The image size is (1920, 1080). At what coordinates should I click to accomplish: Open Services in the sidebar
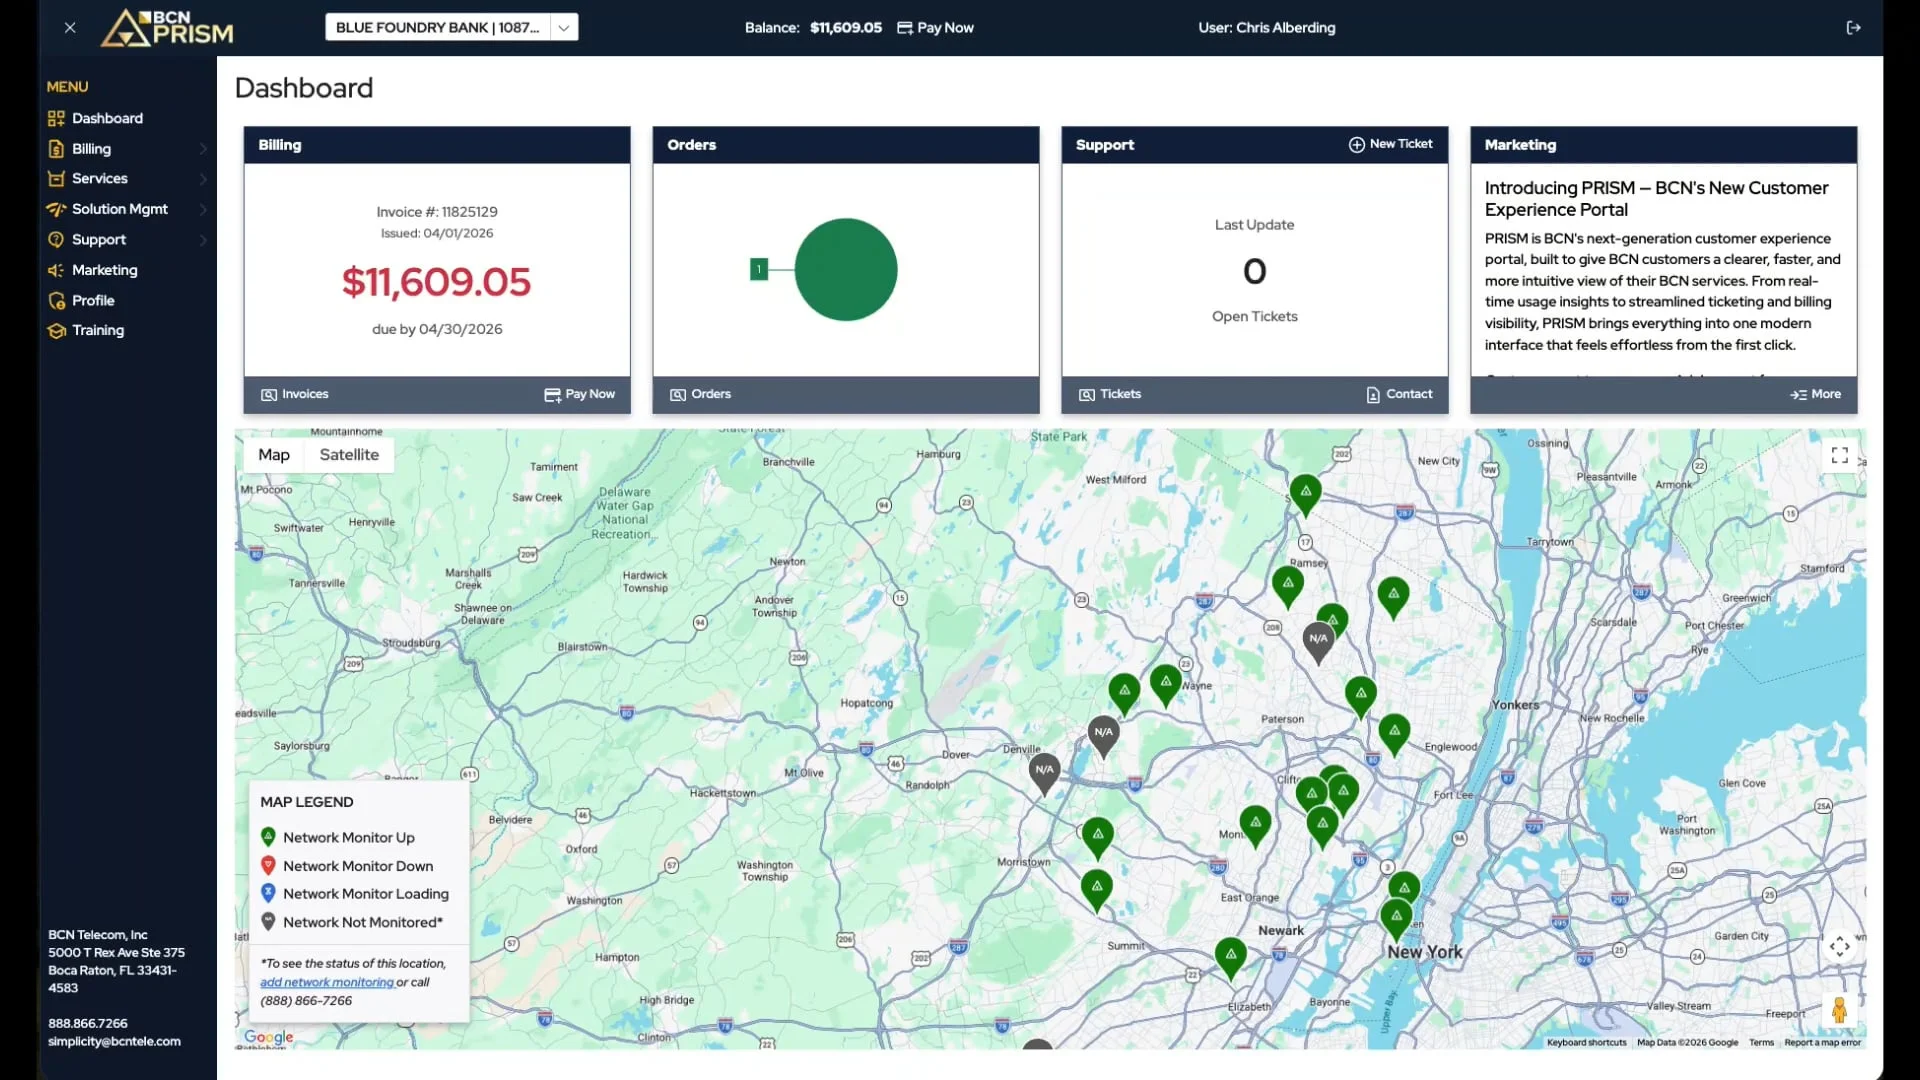[99, 179]
